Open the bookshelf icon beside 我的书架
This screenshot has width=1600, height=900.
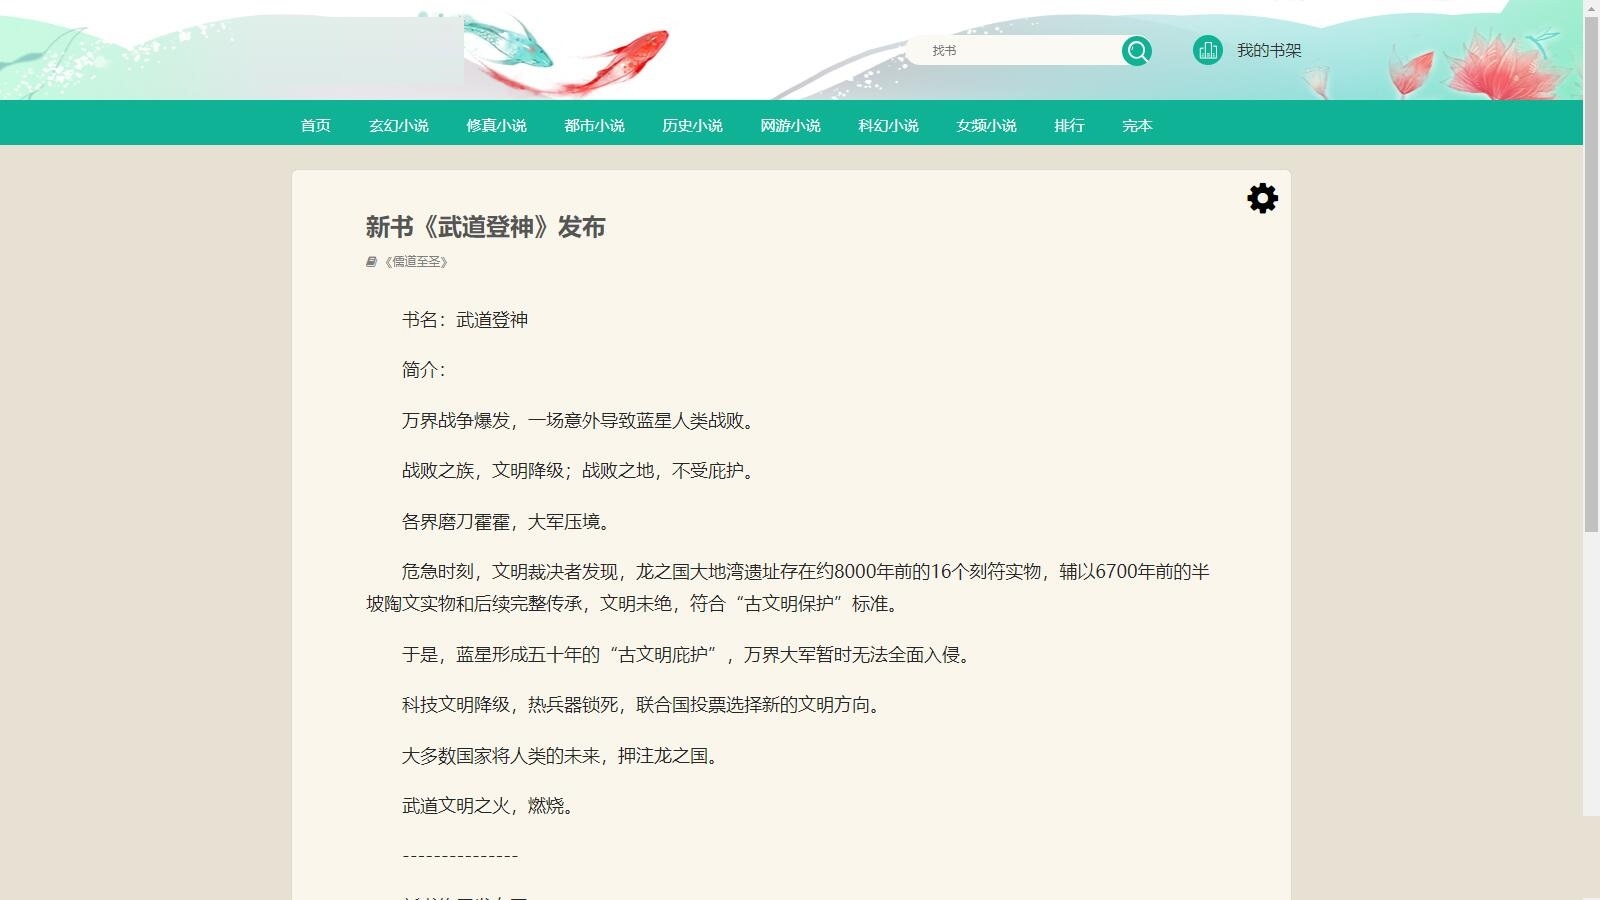click(x=1208, y=48)
